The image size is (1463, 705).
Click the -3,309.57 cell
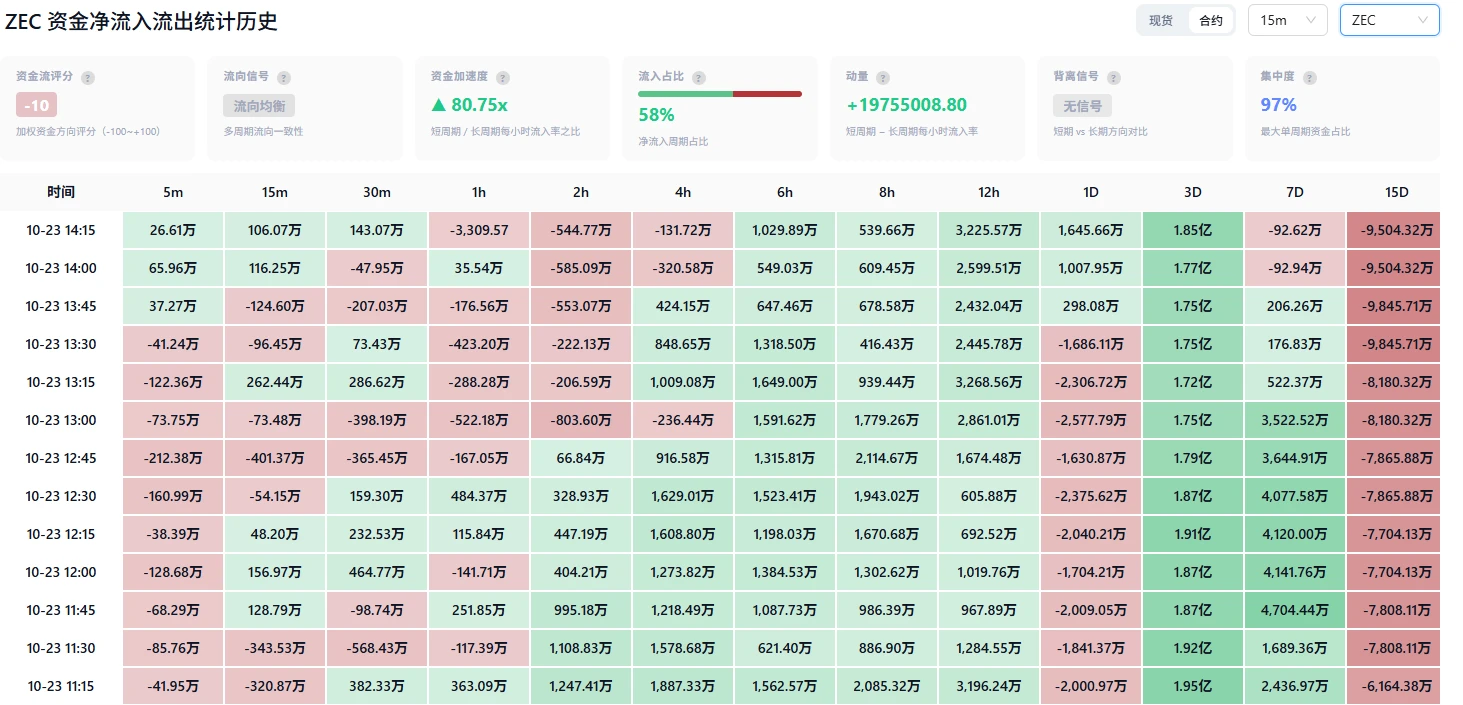click(479, 230)
